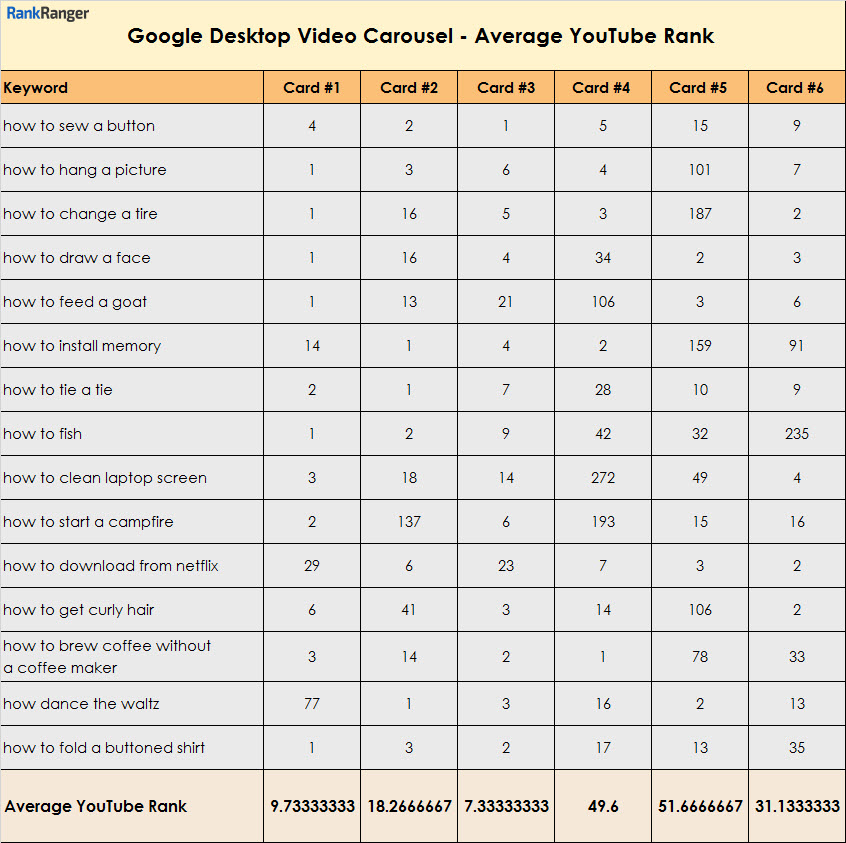Click the 'how to install memory' keyword cell
This screenshot has height=843, width=846.
pyautogui.click(x=82, y=346)
